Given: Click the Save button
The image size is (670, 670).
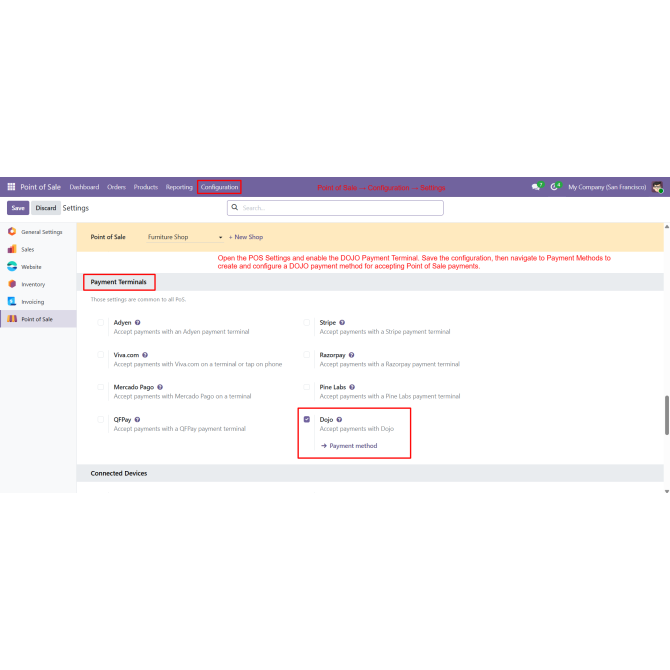Looking at the screenshot, I should 18,208.
